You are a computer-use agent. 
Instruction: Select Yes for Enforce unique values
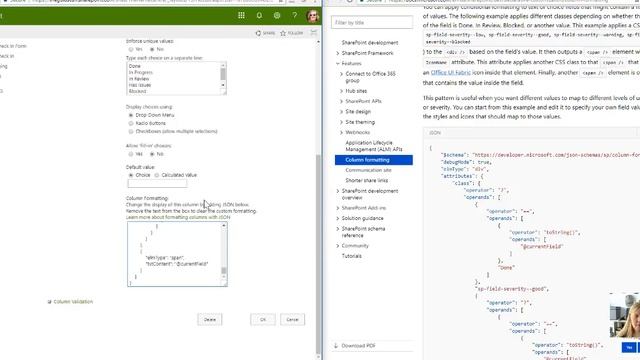point(131,49)
